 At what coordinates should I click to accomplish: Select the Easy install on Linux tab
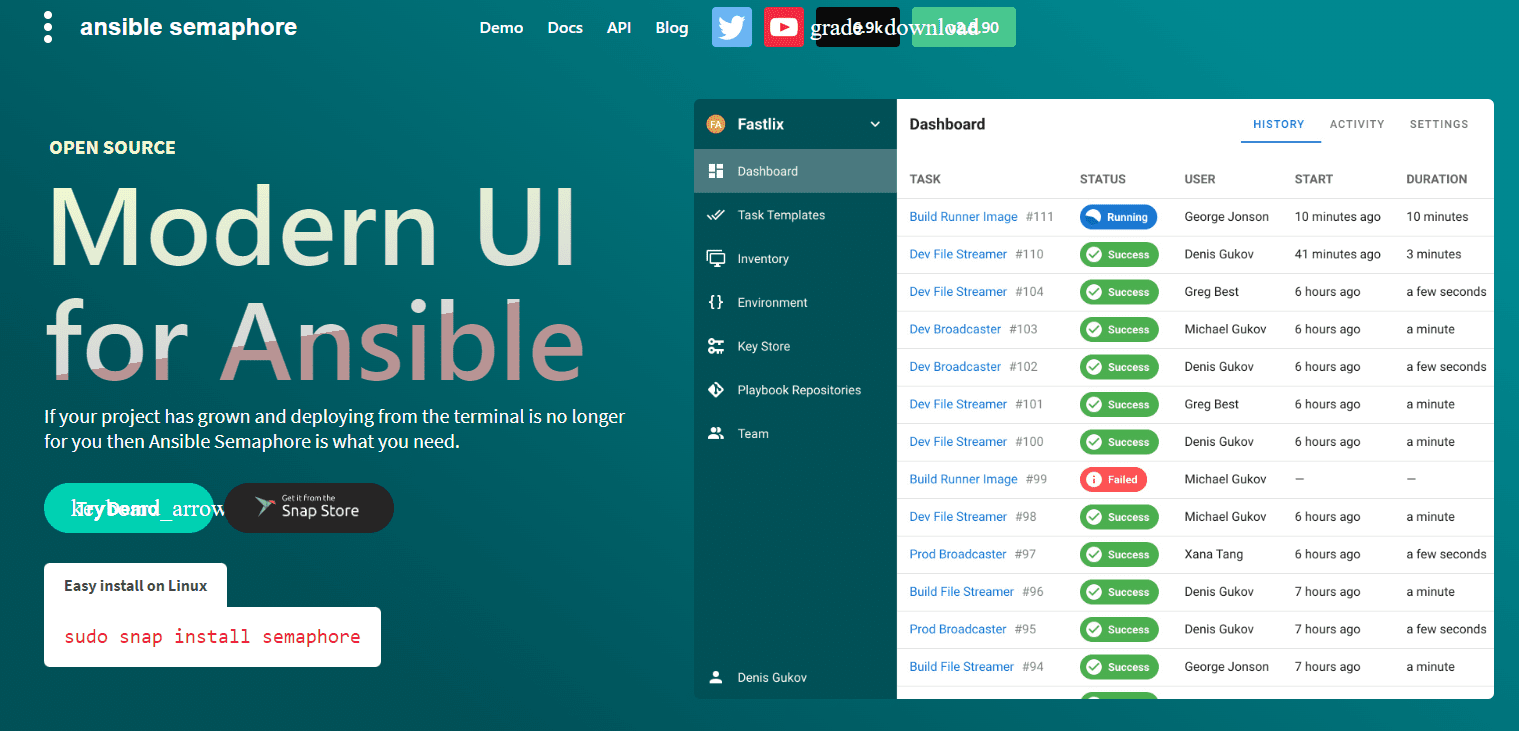[135, 585]
